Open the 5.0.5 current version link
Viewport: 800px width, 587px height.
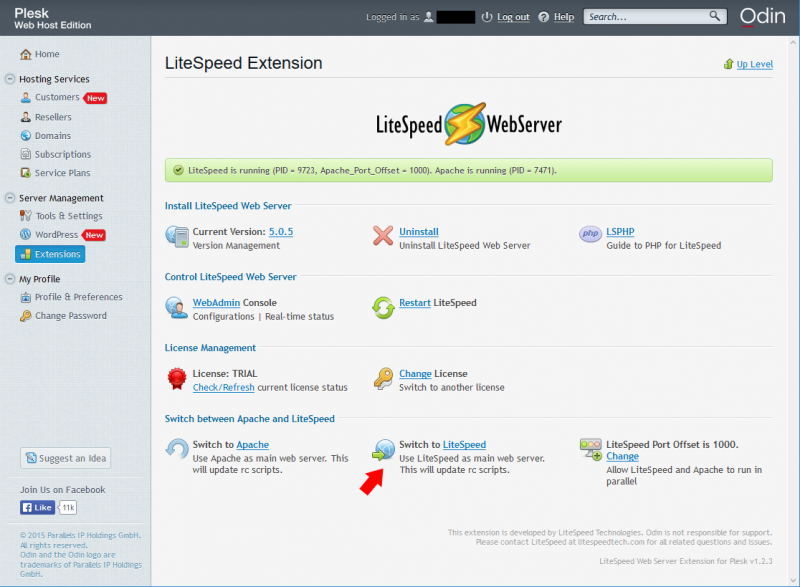click(281, 232)
